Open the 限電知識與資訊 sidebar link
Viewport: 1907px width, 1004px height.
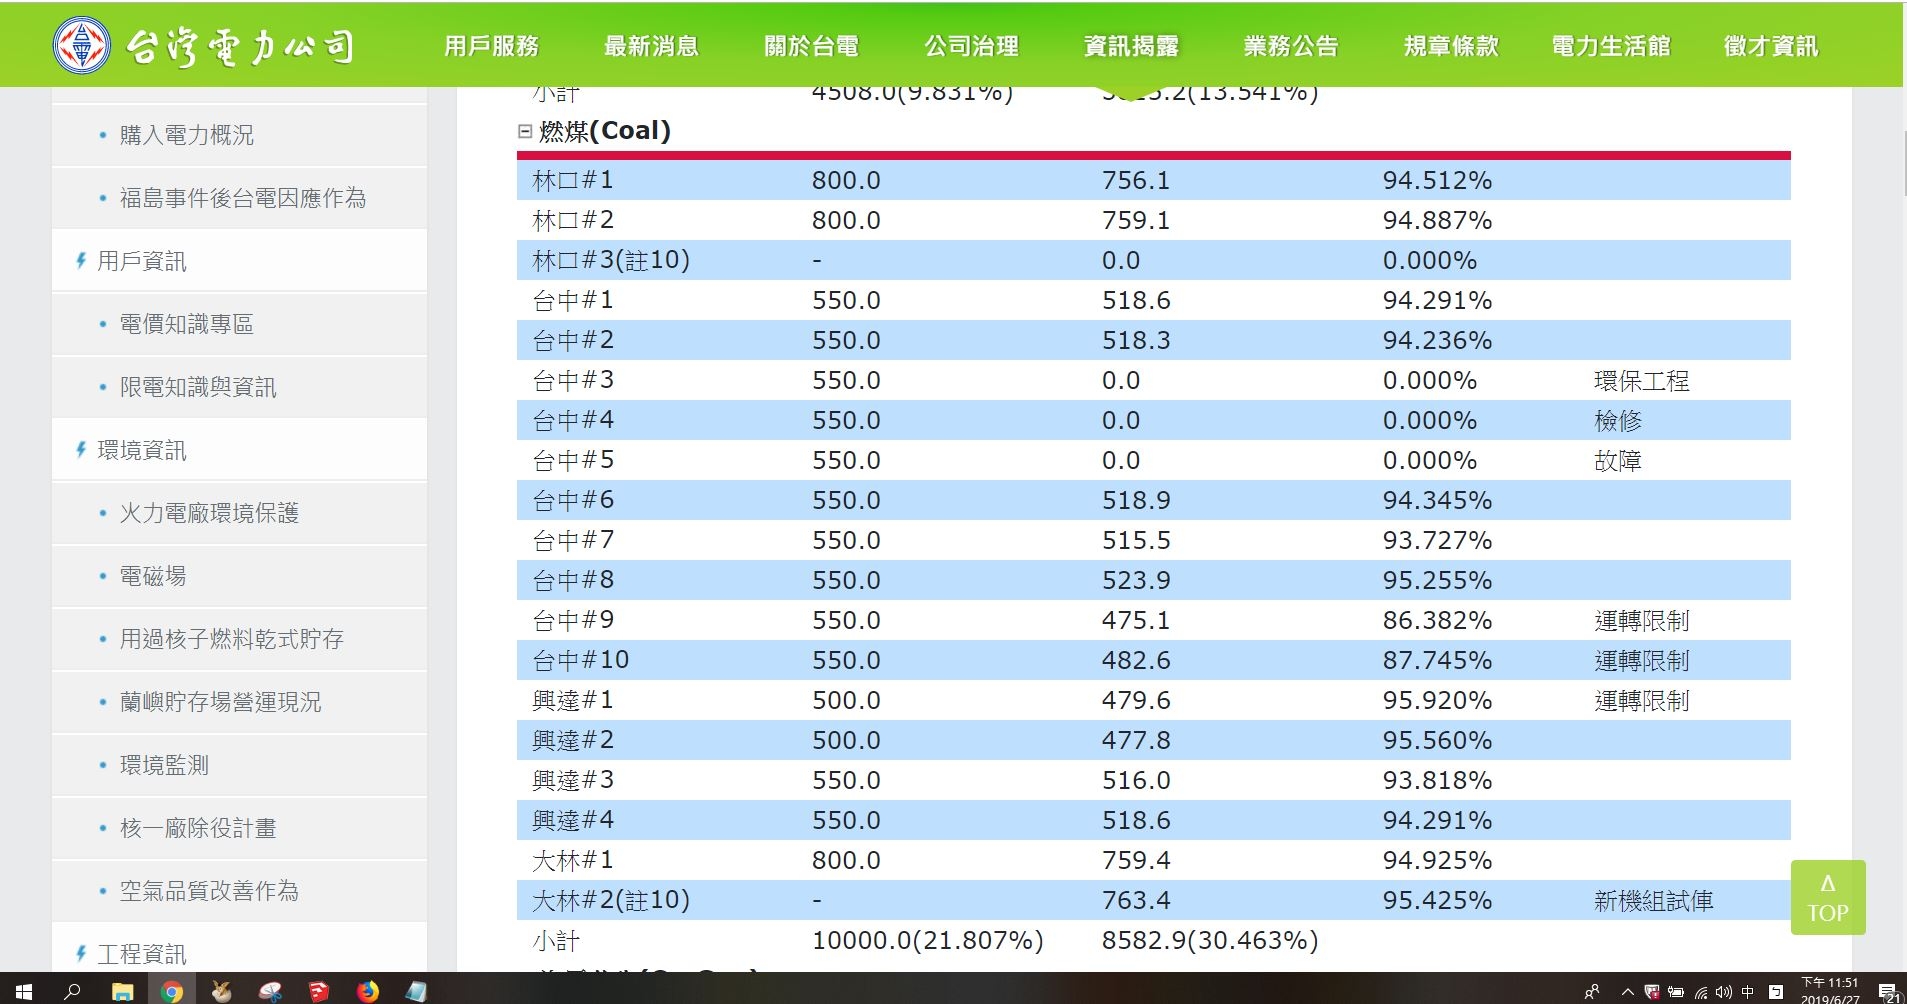[198, 387]
